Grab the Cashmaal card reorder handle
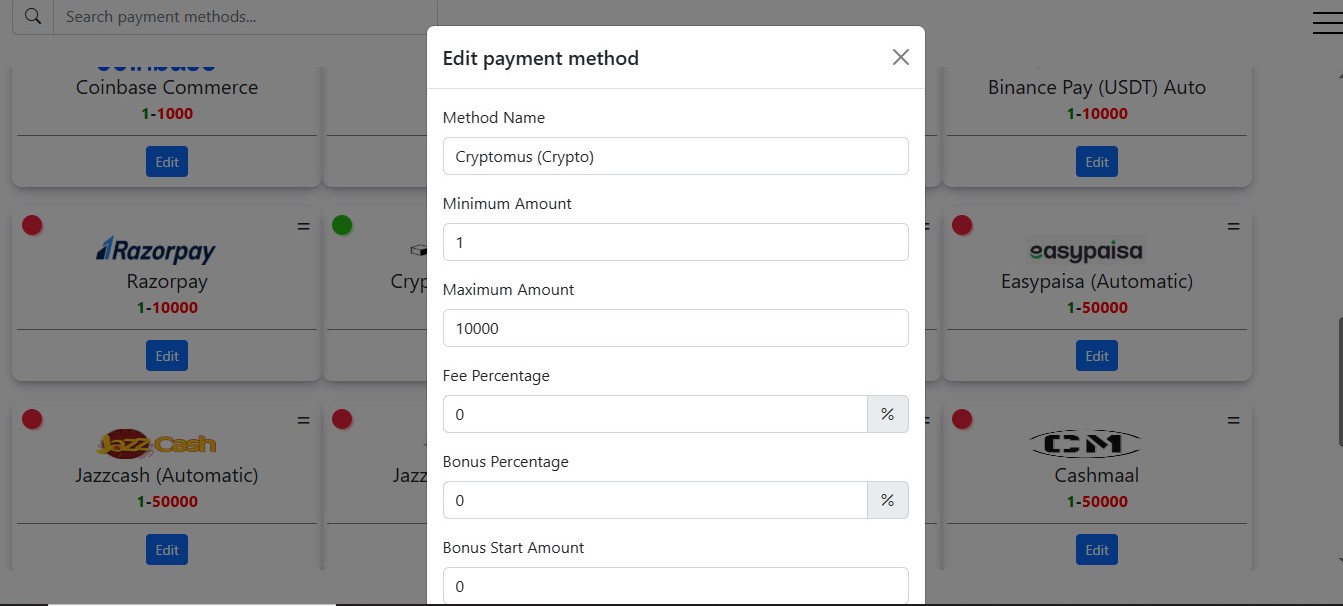 pyautogui.click(x=1233, y=421)
